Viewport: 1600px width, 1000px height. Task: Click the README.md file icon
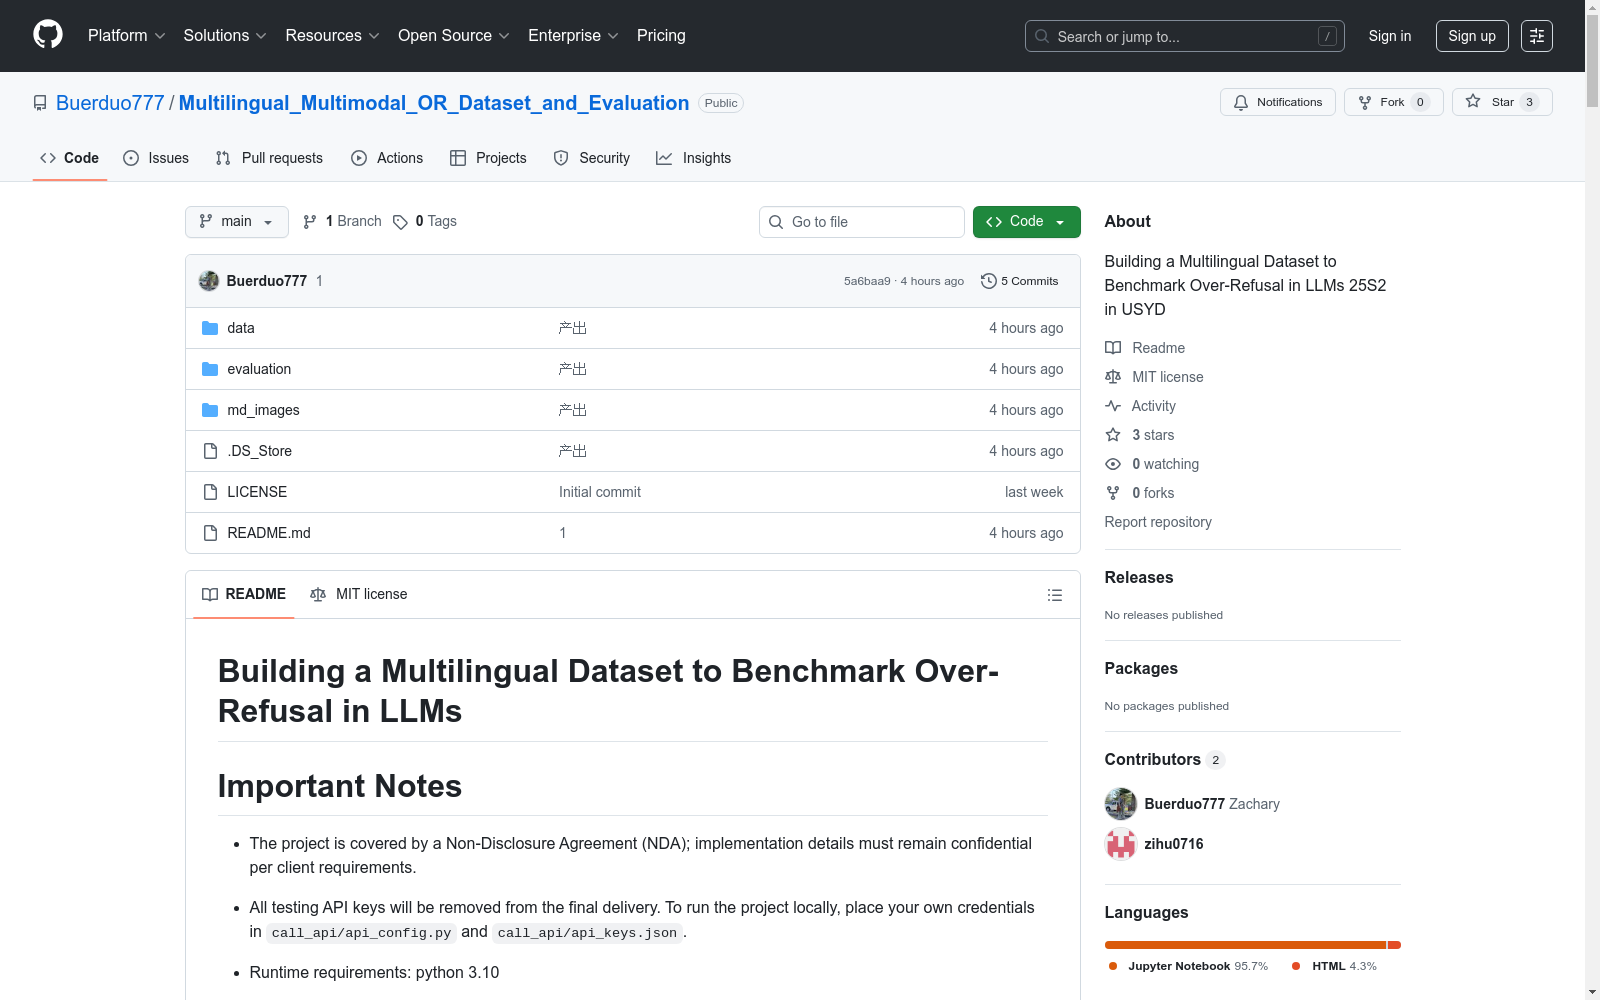pyautogui.click(x=210, y=533)
